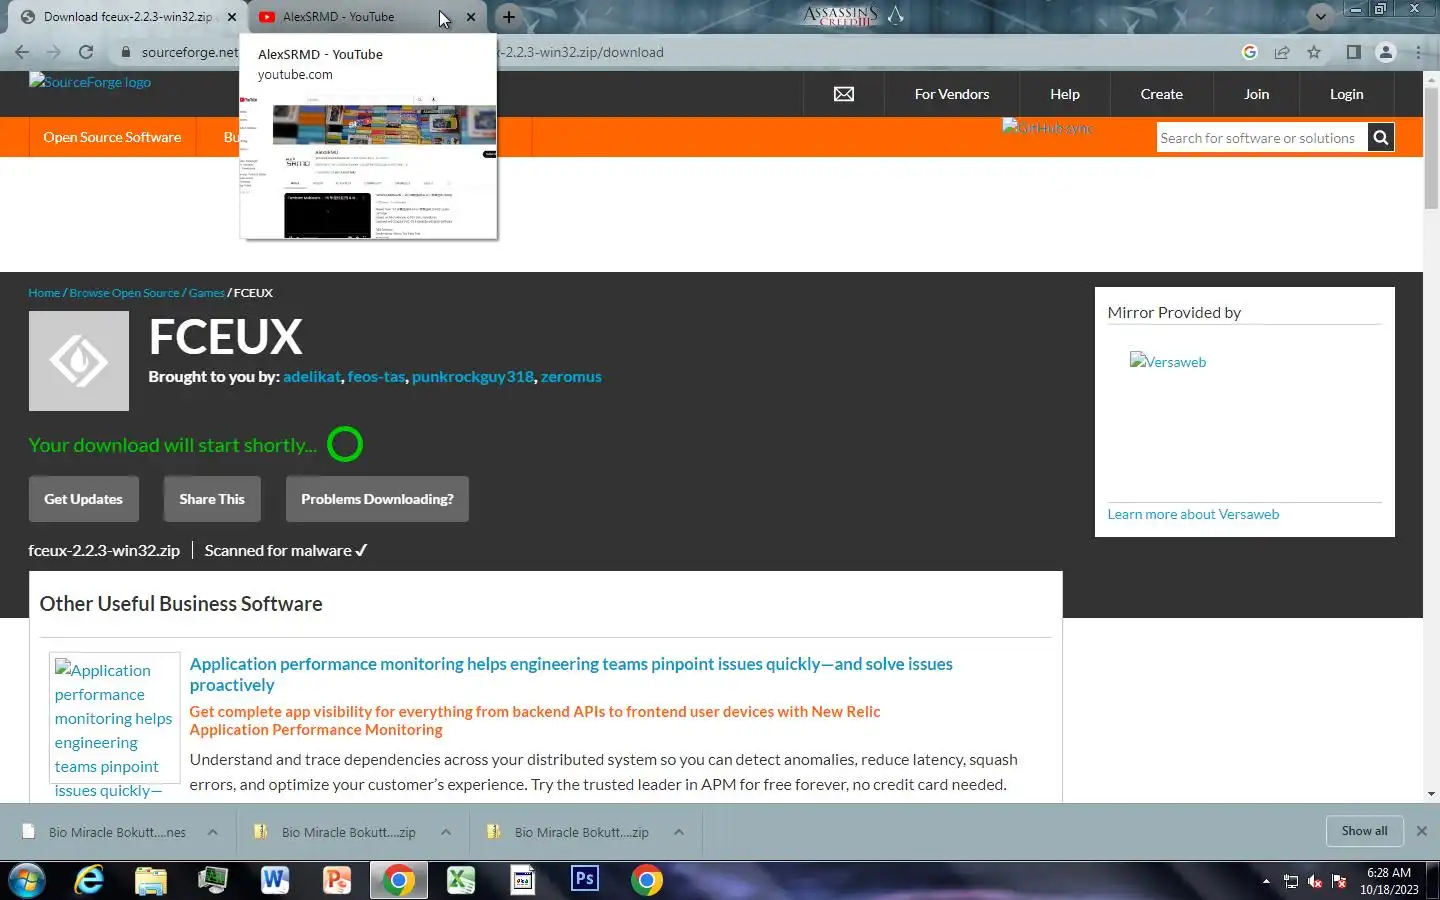This screenshot has width=1440, height=900.
Task: Close the AlexSRMD YouTube tab
Action: coord(471,17)
